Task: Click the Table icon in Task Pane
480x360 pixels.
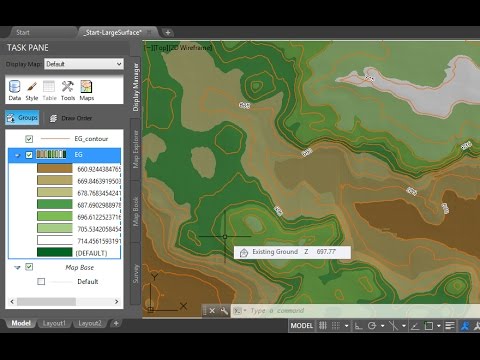Action: pos(49,90)
